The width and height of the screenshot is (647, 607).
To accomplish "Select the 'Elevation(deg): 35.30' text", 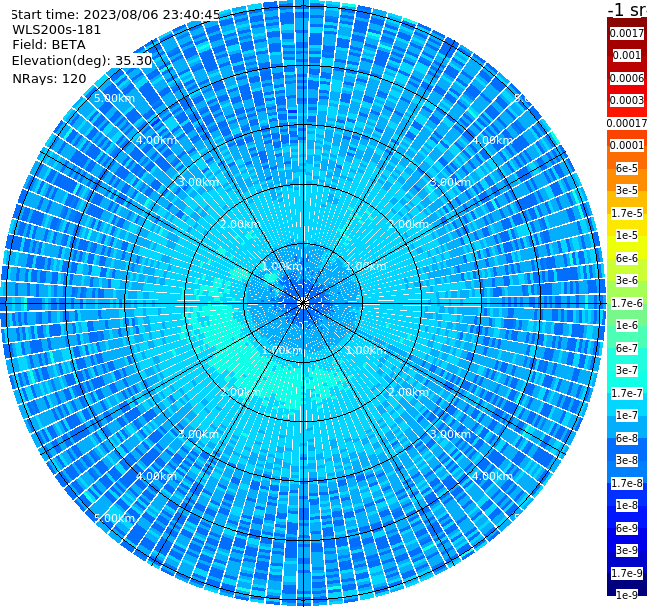I will click(x=82, y=61).
